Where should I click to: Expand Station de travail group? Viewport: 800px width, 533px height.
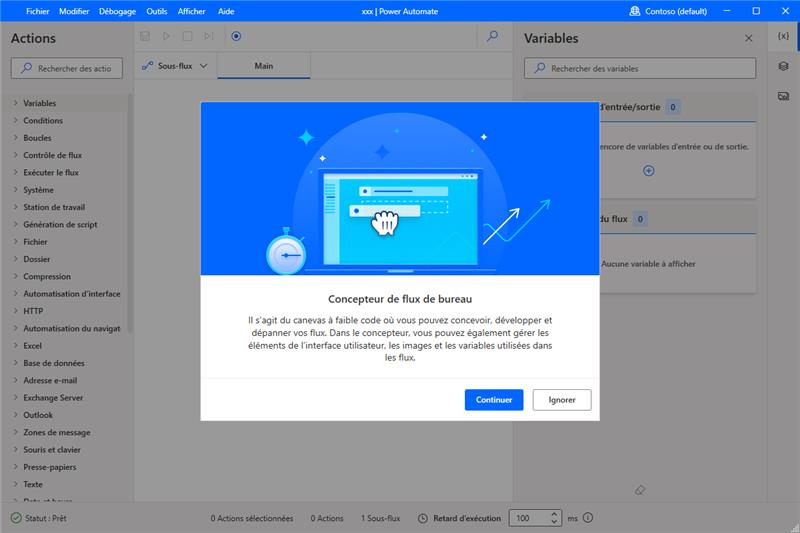coord(65,207)
